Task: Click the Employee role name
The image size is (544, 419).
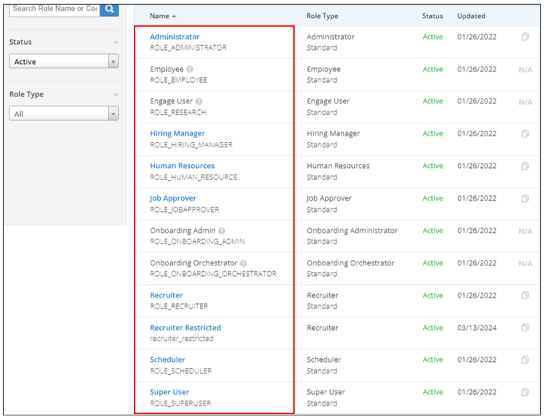Action: [x=167, y=69]
